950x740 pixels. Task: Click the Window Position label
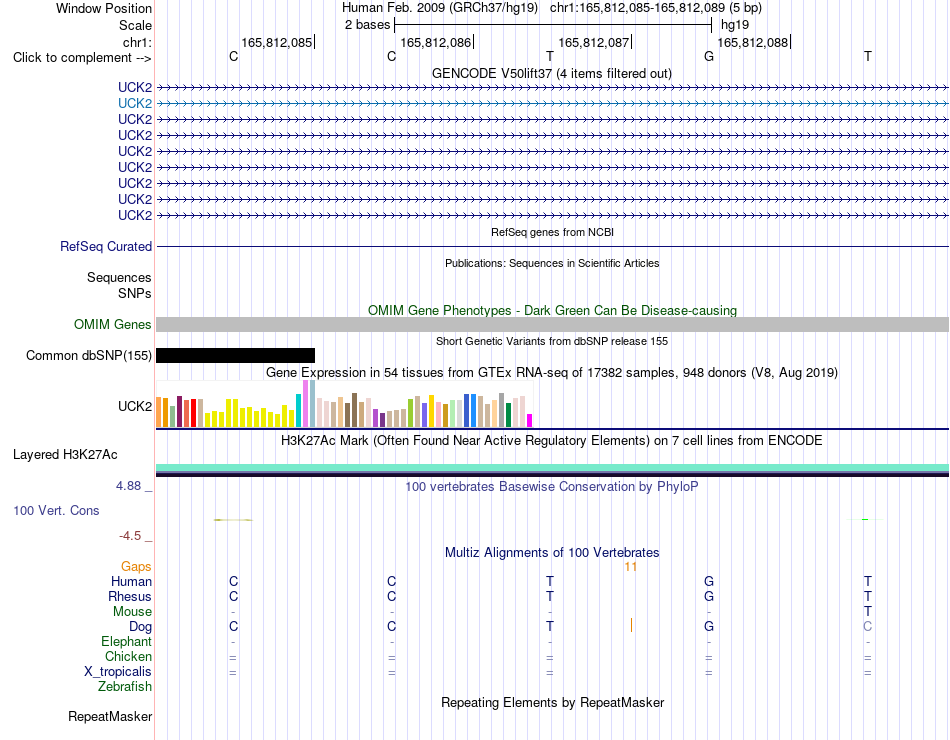[x=104, y=8]
